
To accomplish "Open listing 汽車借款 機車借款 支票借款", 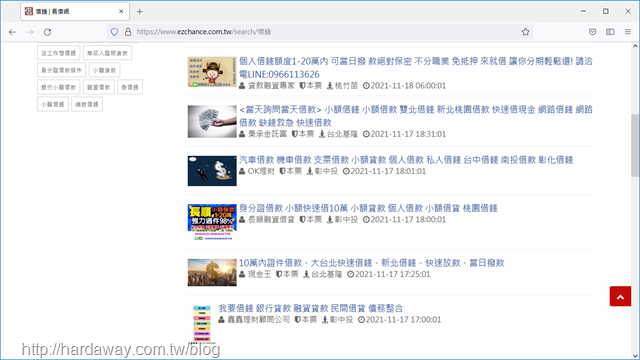I will pos(406,160).
